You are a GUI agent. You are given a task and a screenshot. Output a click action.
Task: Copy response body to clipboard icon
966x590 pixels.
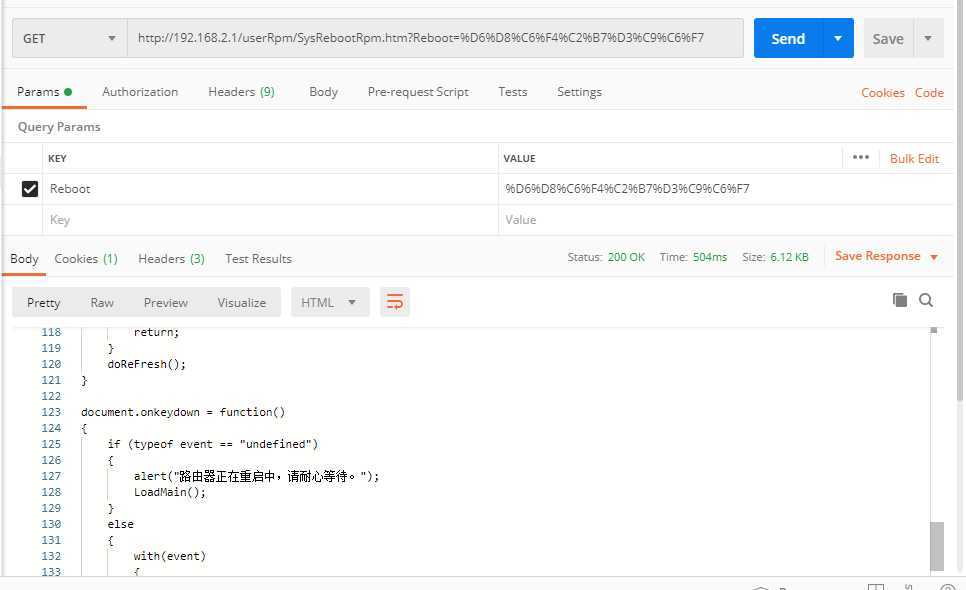(x=899, y=300)
